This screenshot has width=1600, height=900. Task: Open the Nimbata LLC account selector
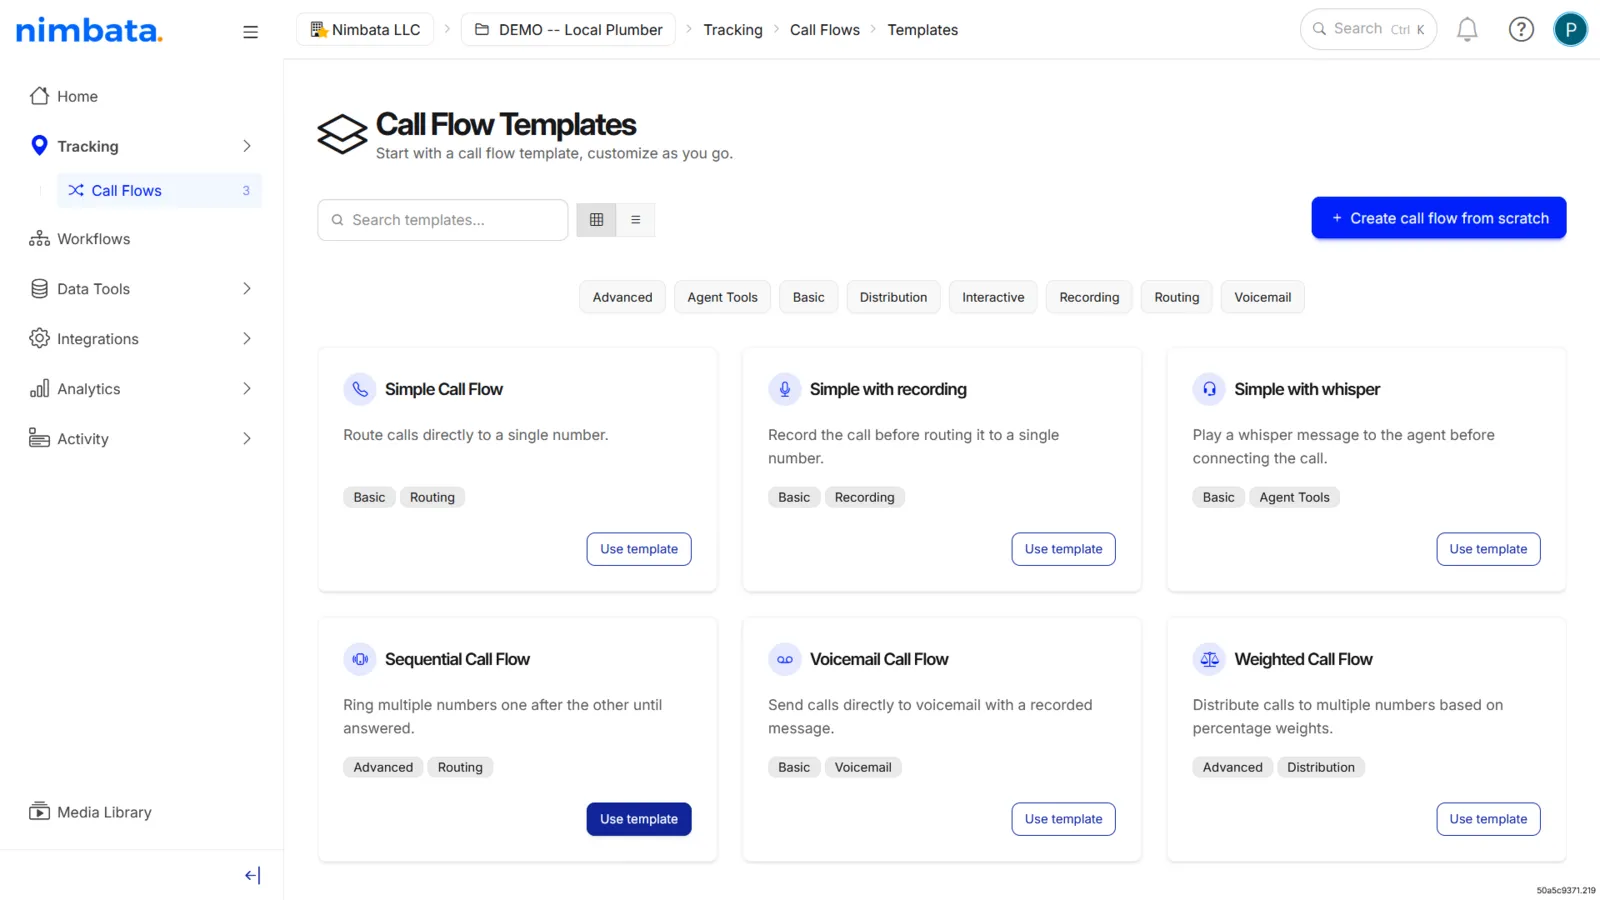365,30
